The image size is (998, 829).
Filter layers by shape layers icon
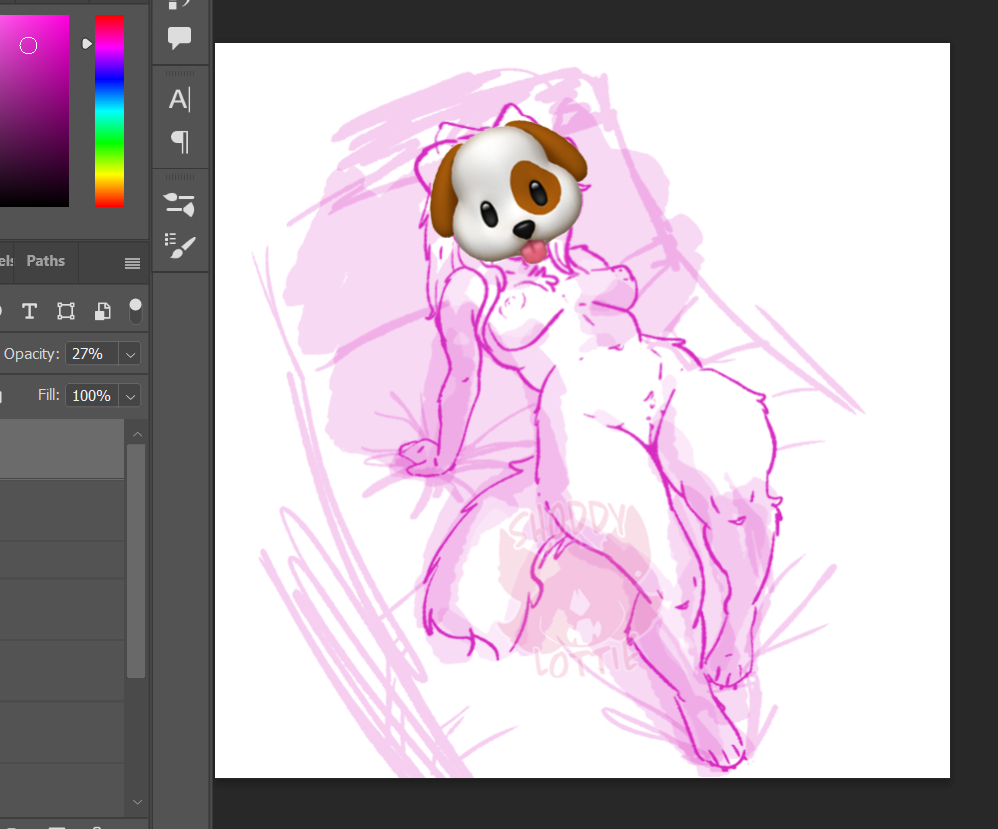(66, 311)
